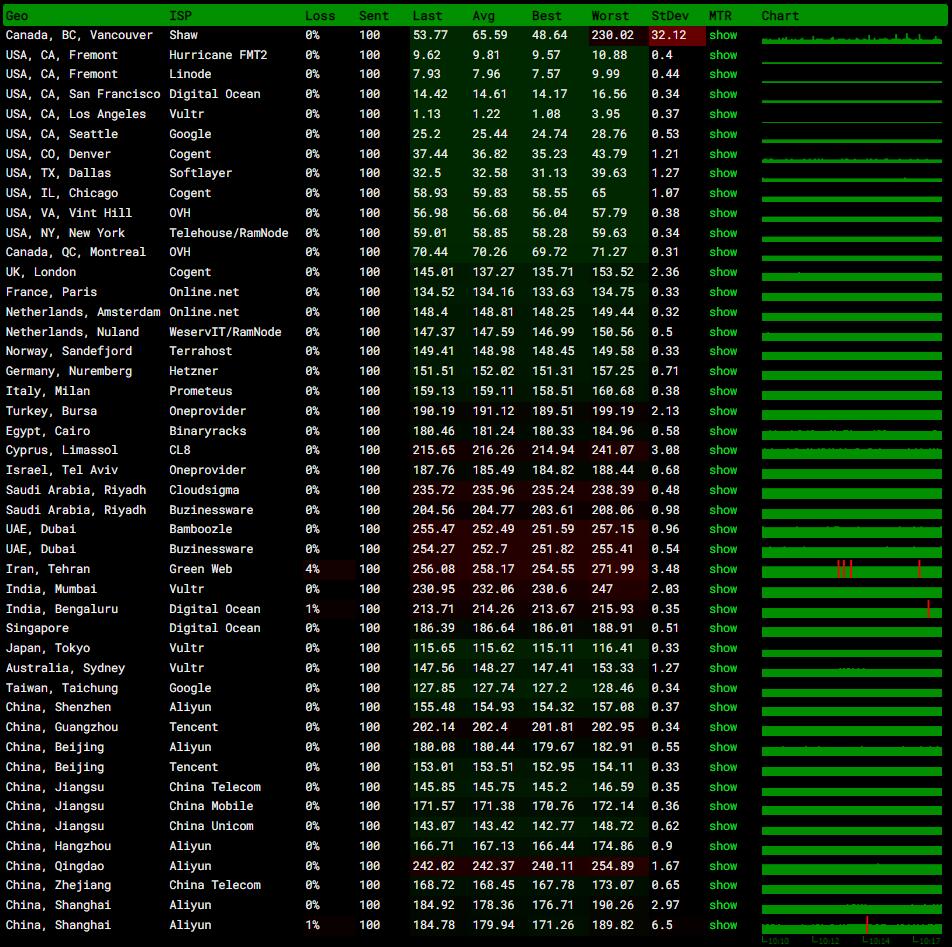Click 'show' for Nuremberg Hetzner
952x947 pixels.
coord(723,371)
